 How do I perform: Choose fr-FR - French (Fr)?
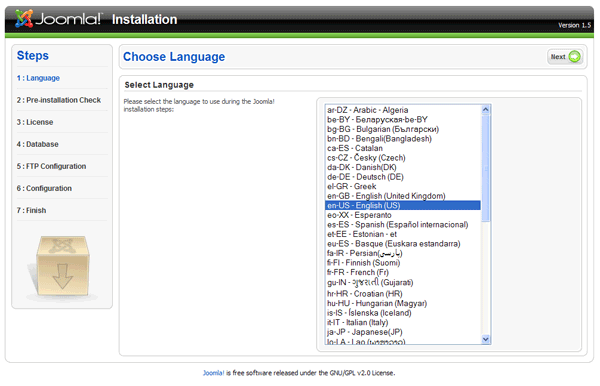(x=403, y=273)
